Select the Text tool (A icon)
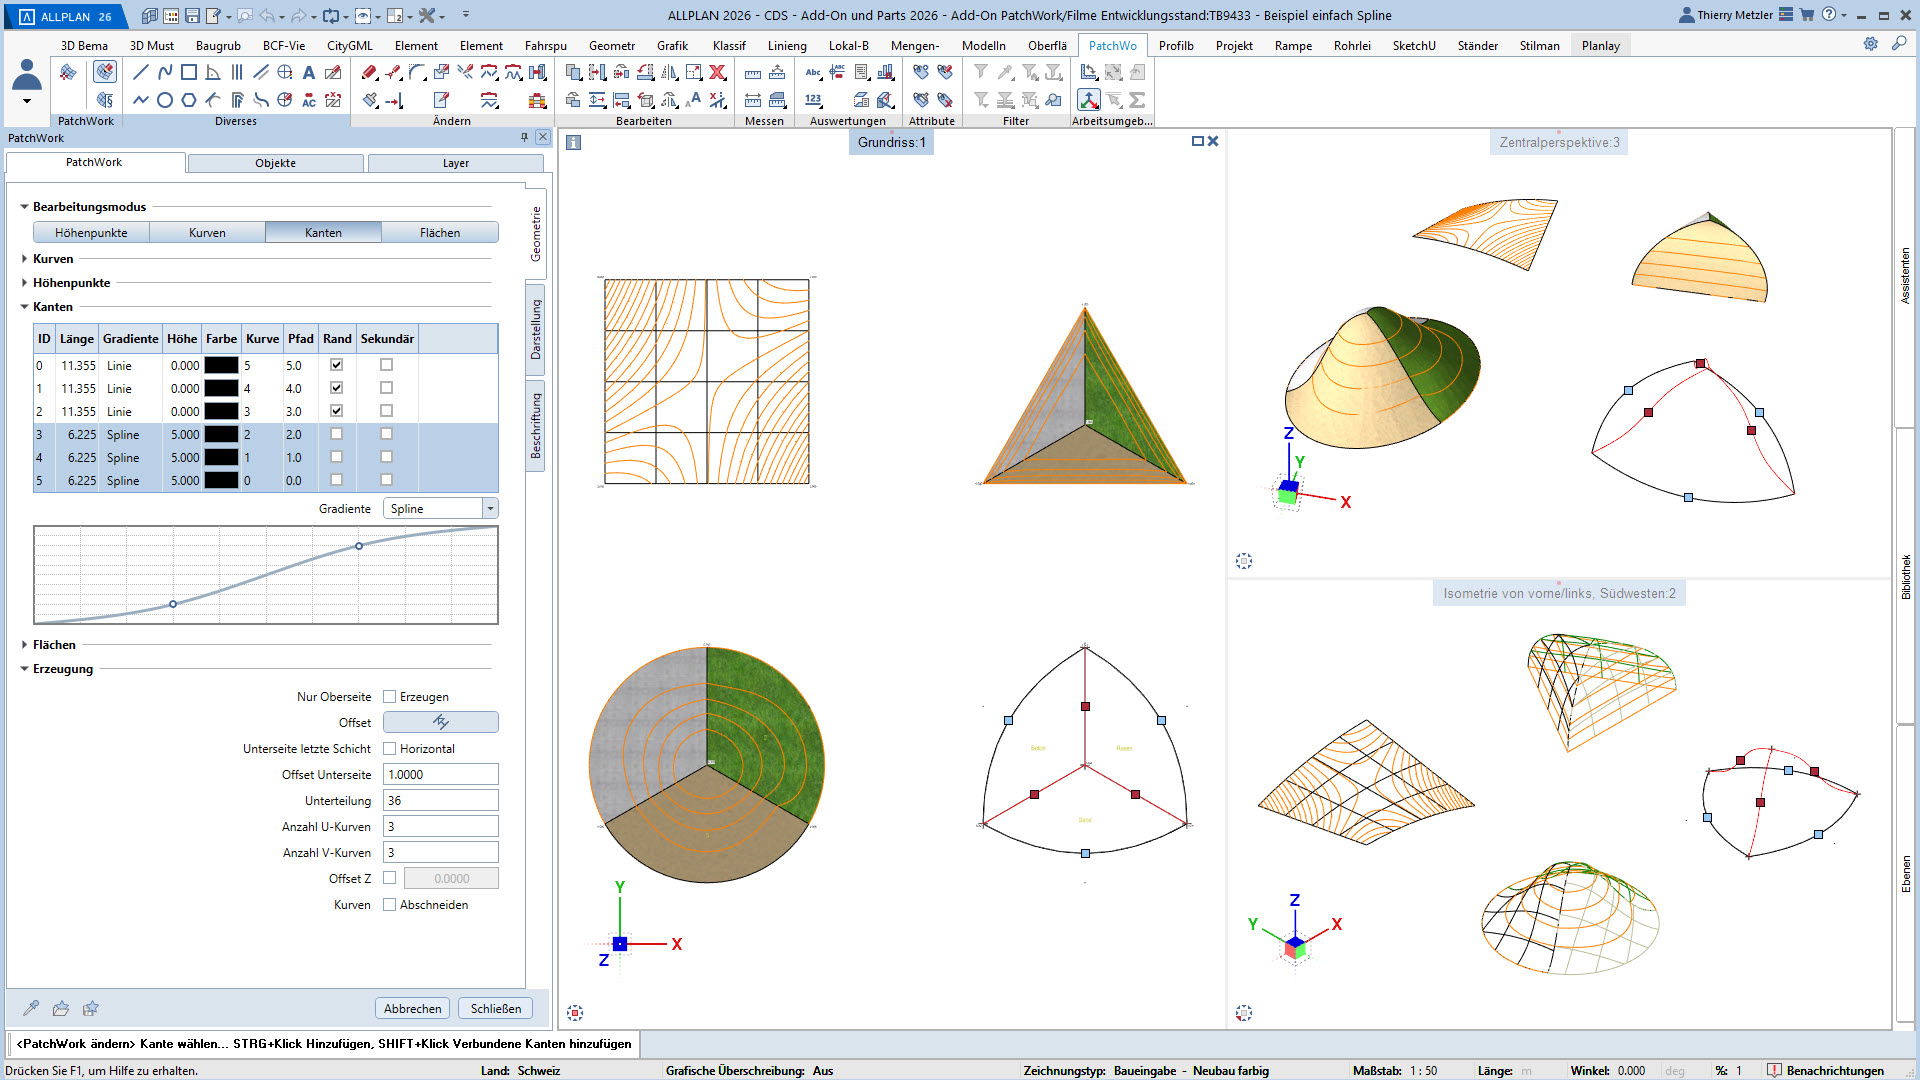This screenshot has height=1080, width=1920. point(309,72)
